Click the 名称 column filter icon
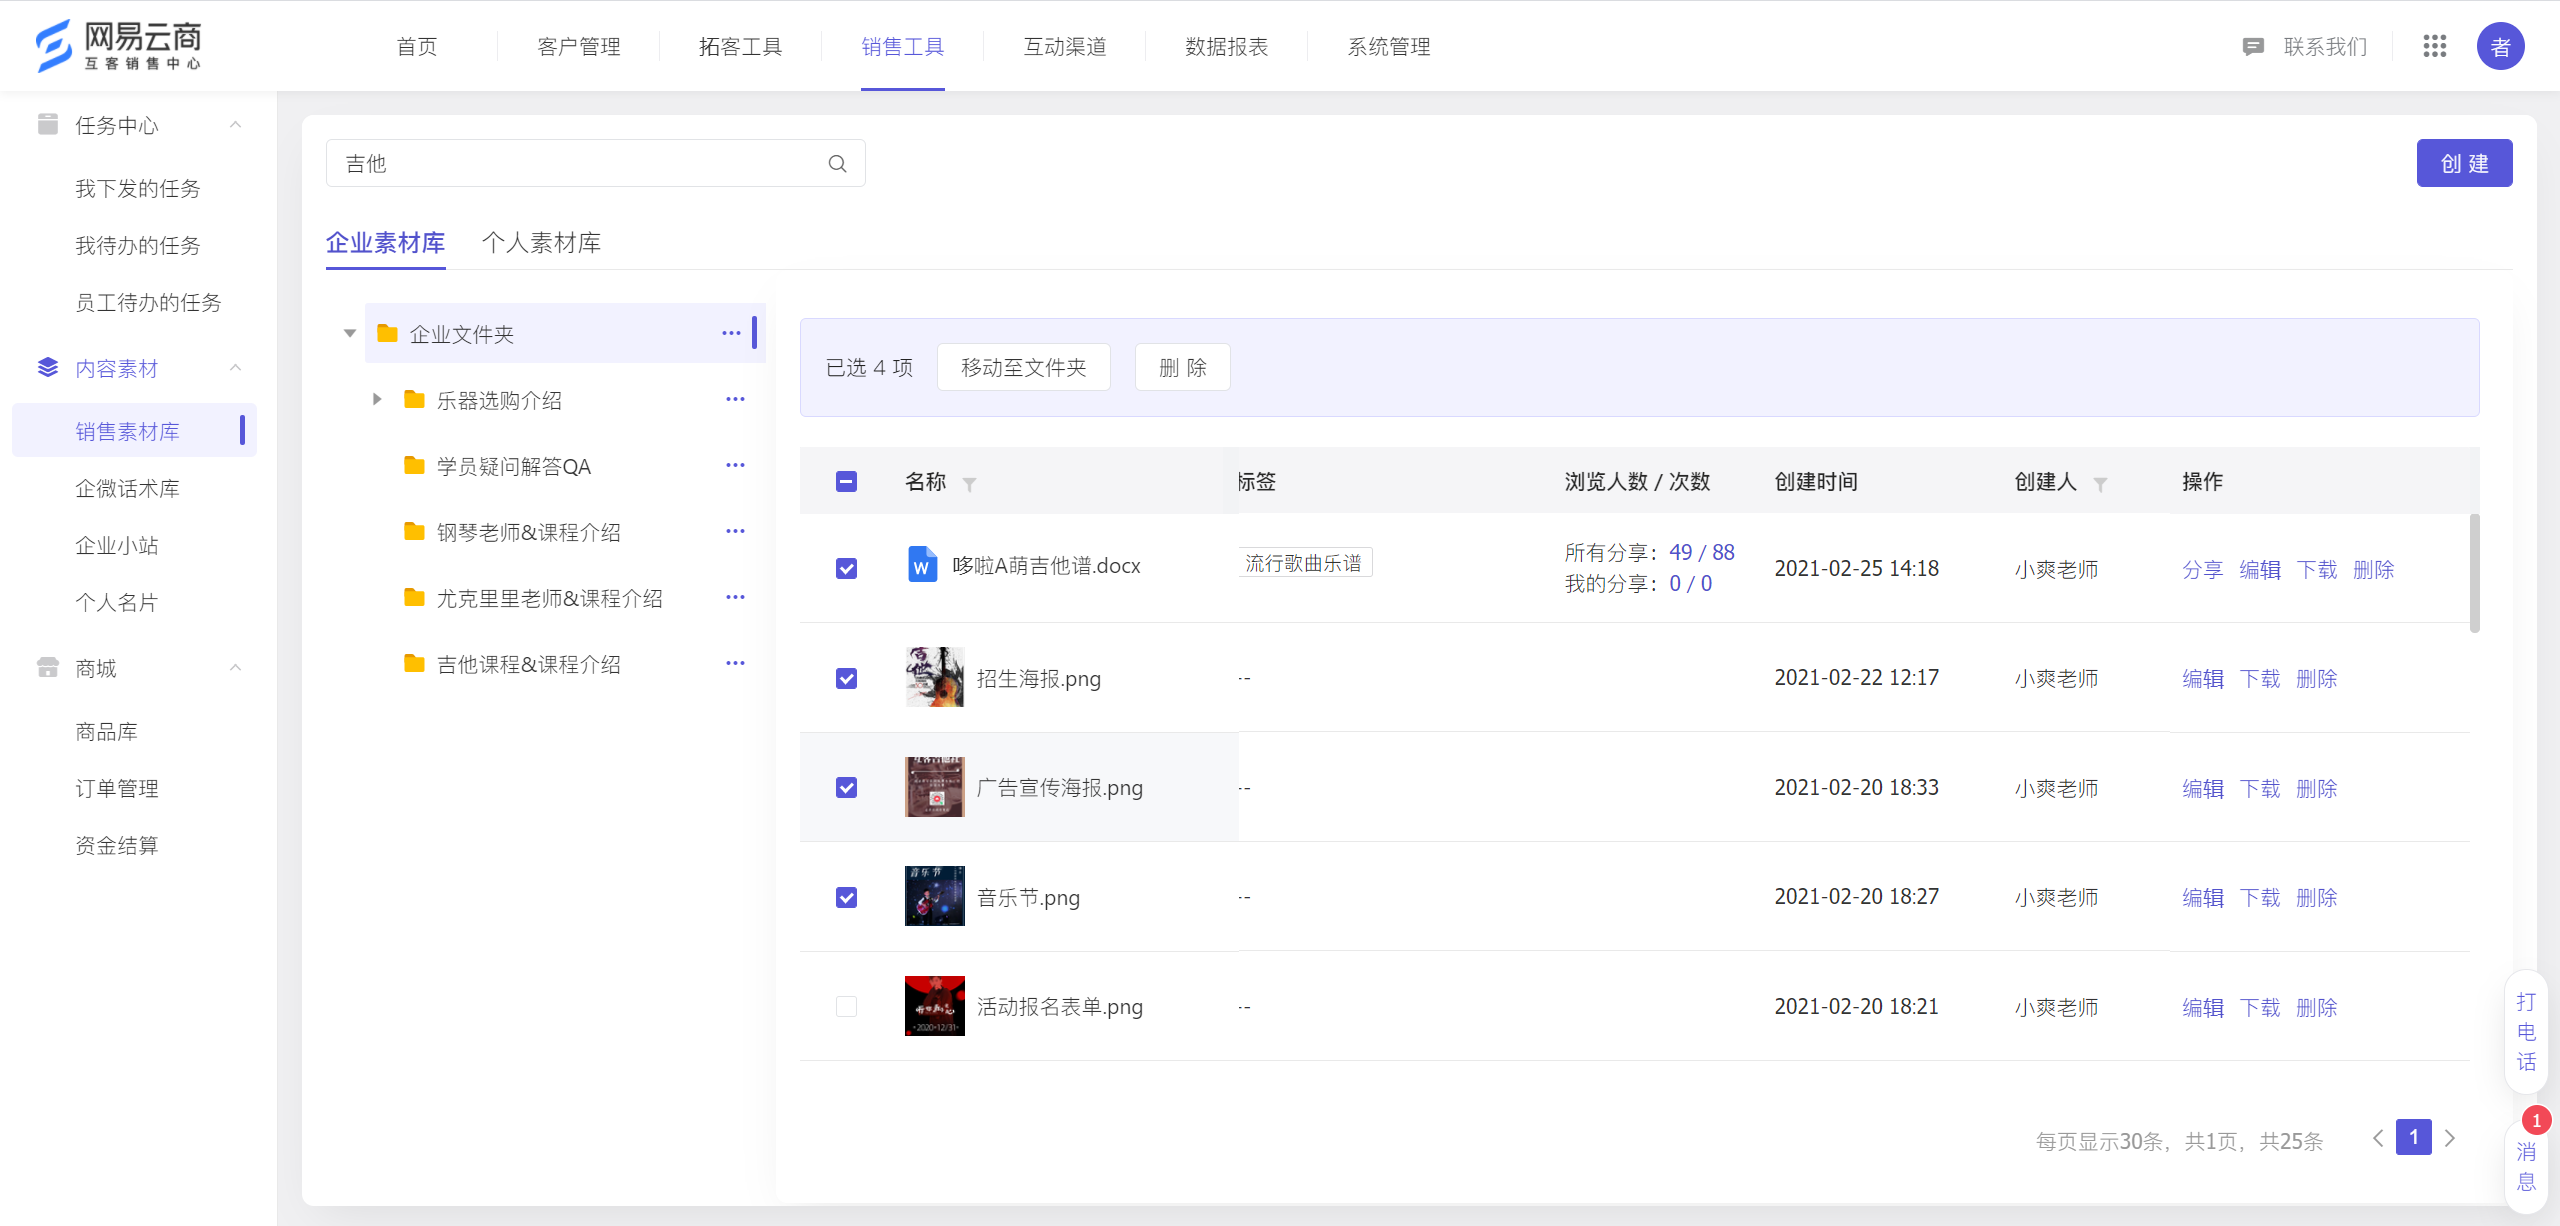The width and height of the screenshot is (2560, 1226). coord(969,484)
